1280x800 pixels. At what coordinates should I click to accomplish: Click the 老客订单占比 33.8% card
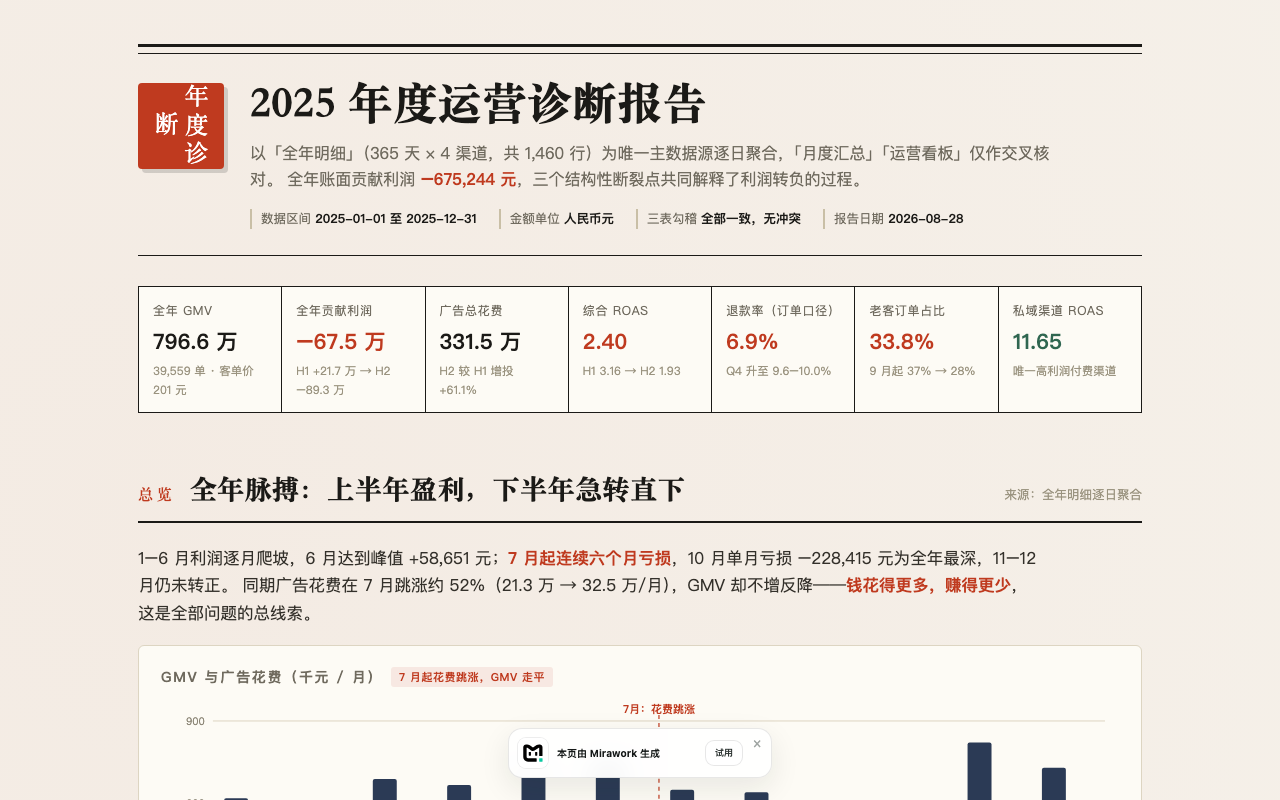[926, 349]
